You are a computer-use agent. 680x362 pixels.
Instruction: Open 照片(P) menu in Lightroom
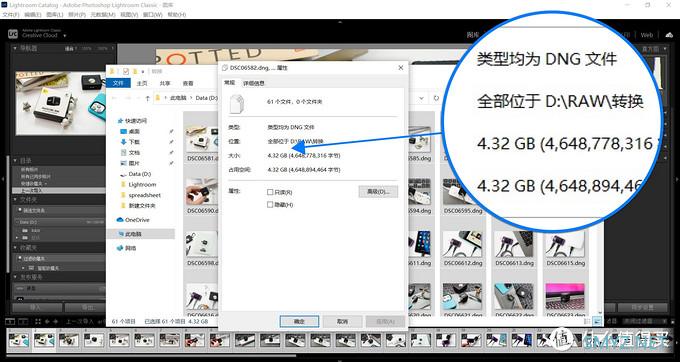77,15
